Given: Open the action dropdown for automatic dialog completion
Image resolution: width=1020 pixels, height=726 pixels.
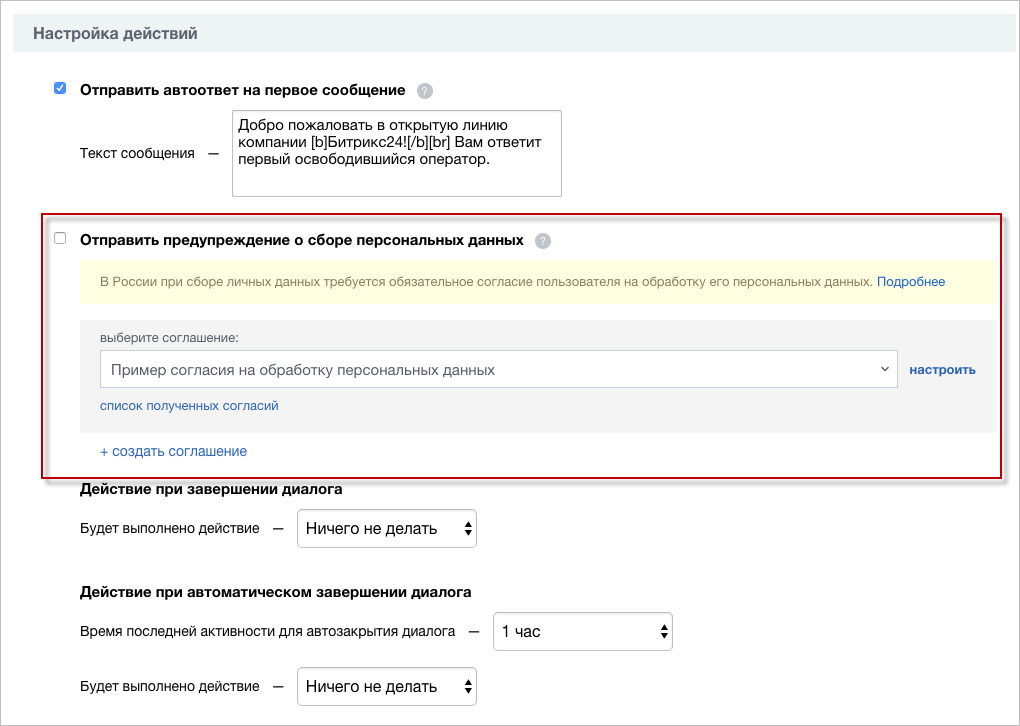Looking at the screenshot, I should pyautogui.click(x=386, y=686).
